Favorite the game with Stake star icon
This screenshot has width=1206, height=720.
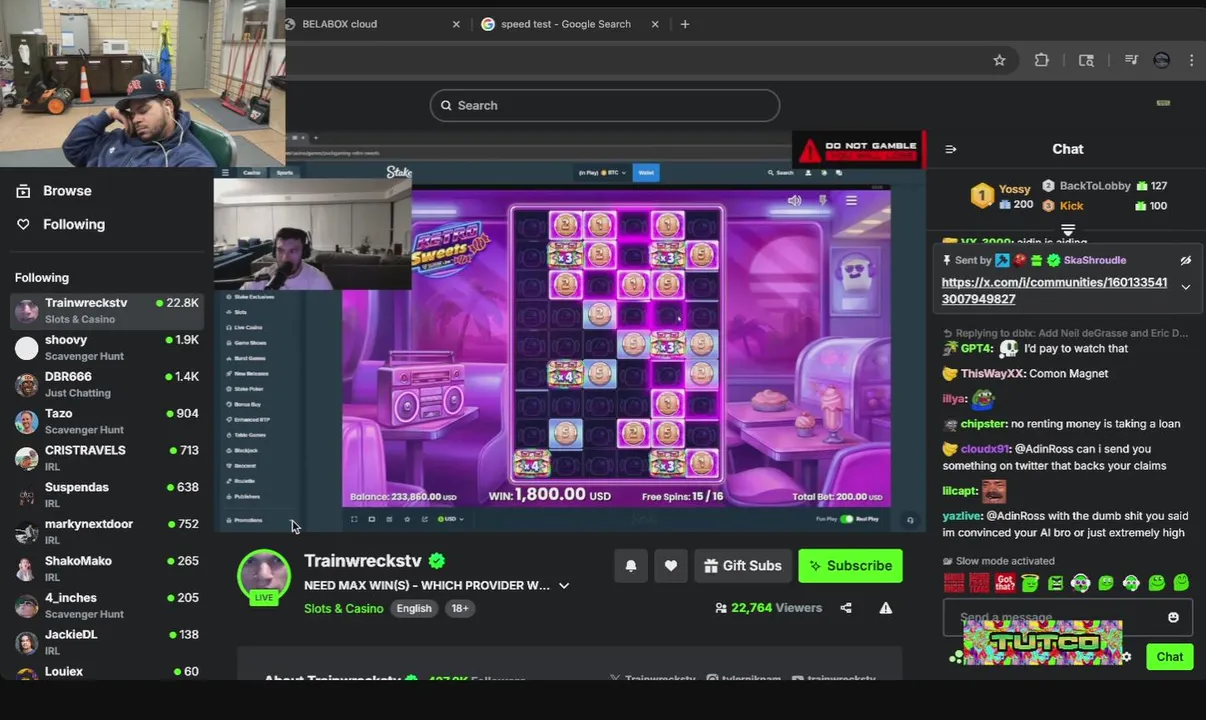tap(407, 519)
